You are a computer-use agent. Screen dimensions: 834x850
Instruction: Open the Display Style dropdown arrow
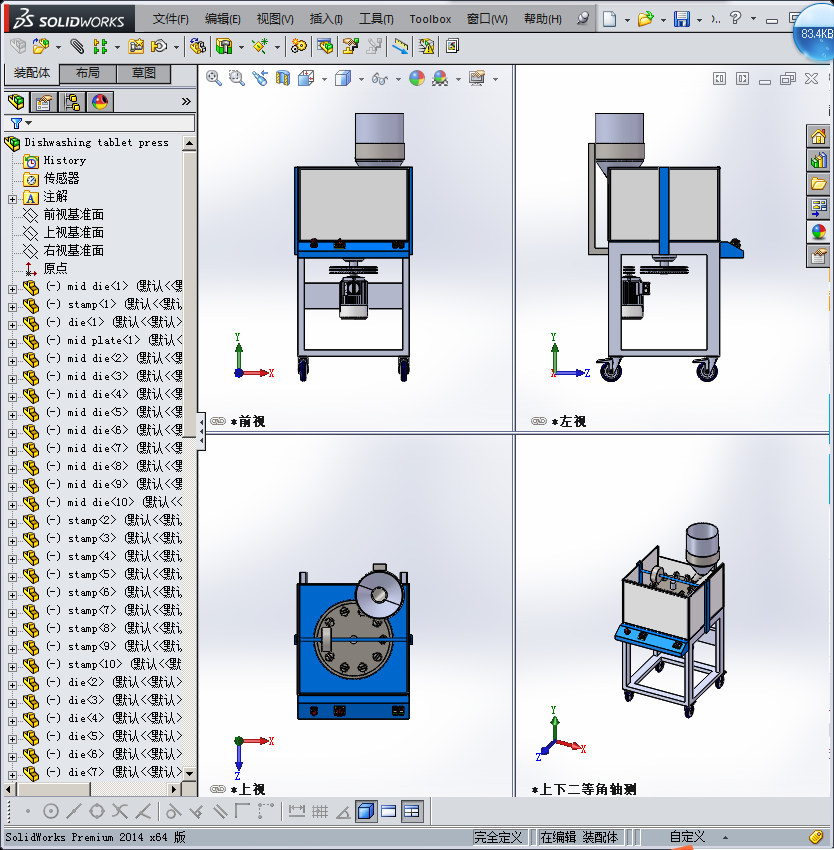coord(361,79)
